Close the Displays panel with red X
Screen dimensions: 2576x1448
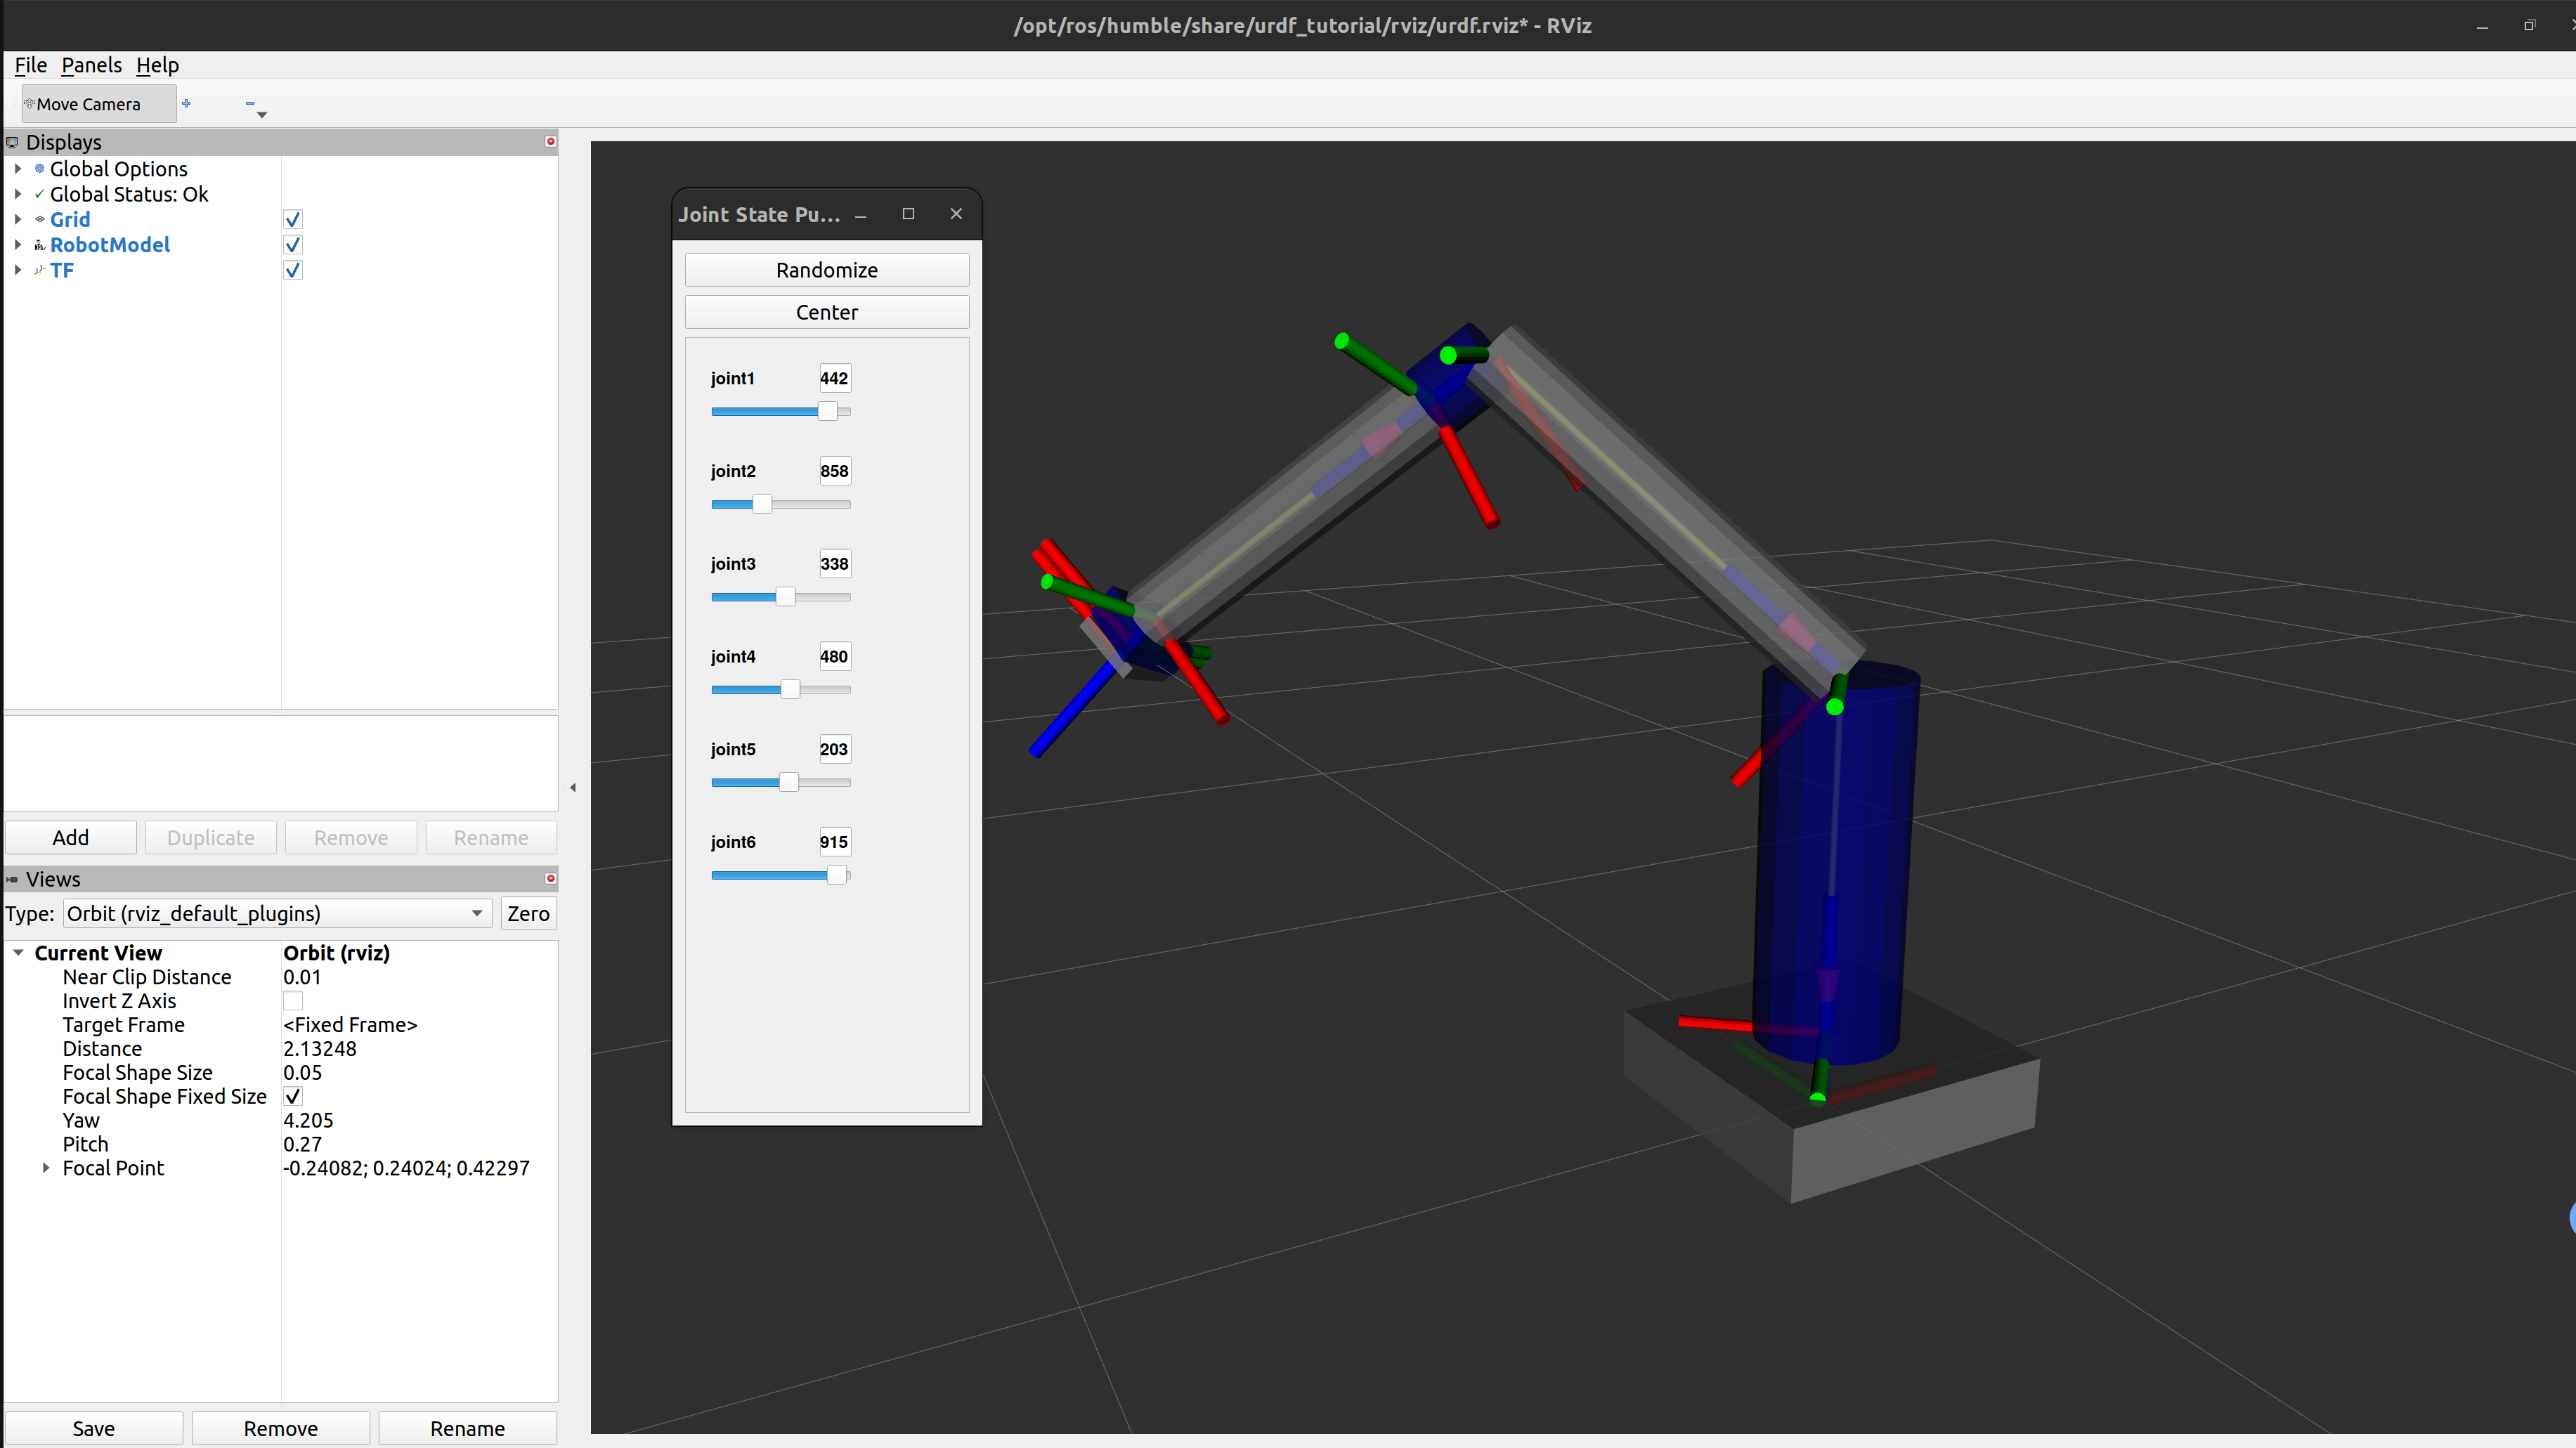[x=550, y=142]
